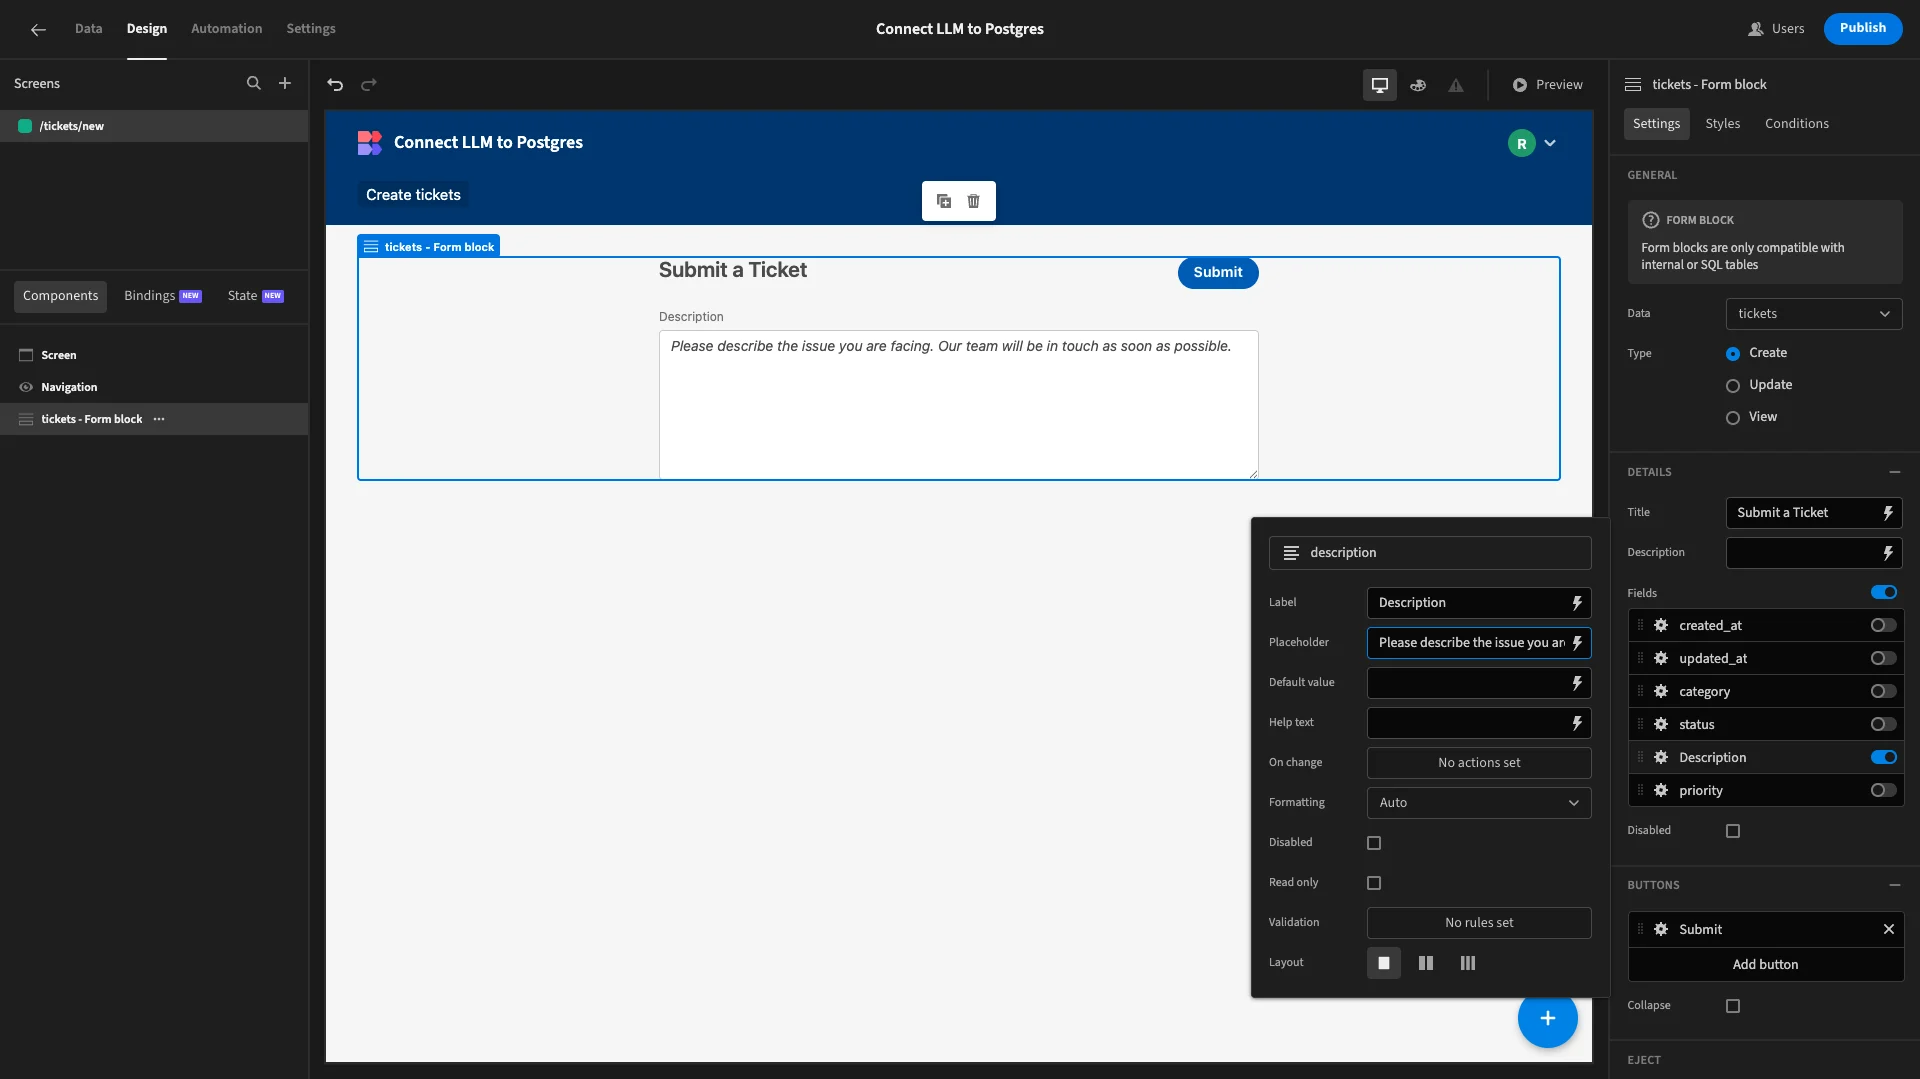Open the warnings triangle icon
1920x1079 pixels.
[1456, 85]
